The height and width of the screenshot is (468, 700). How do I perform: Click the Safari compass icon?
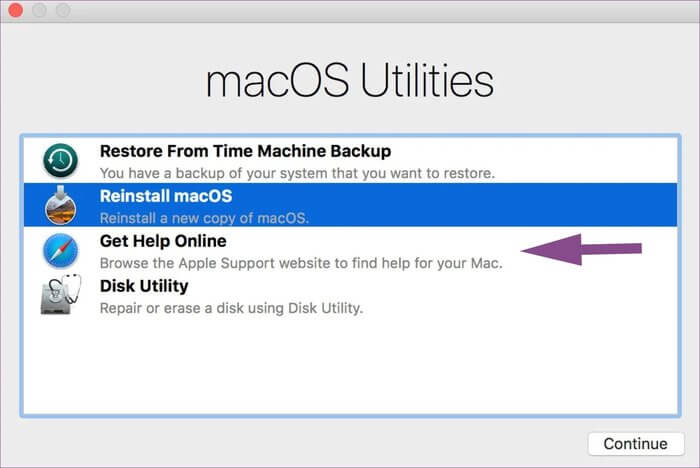coord(60,251)
